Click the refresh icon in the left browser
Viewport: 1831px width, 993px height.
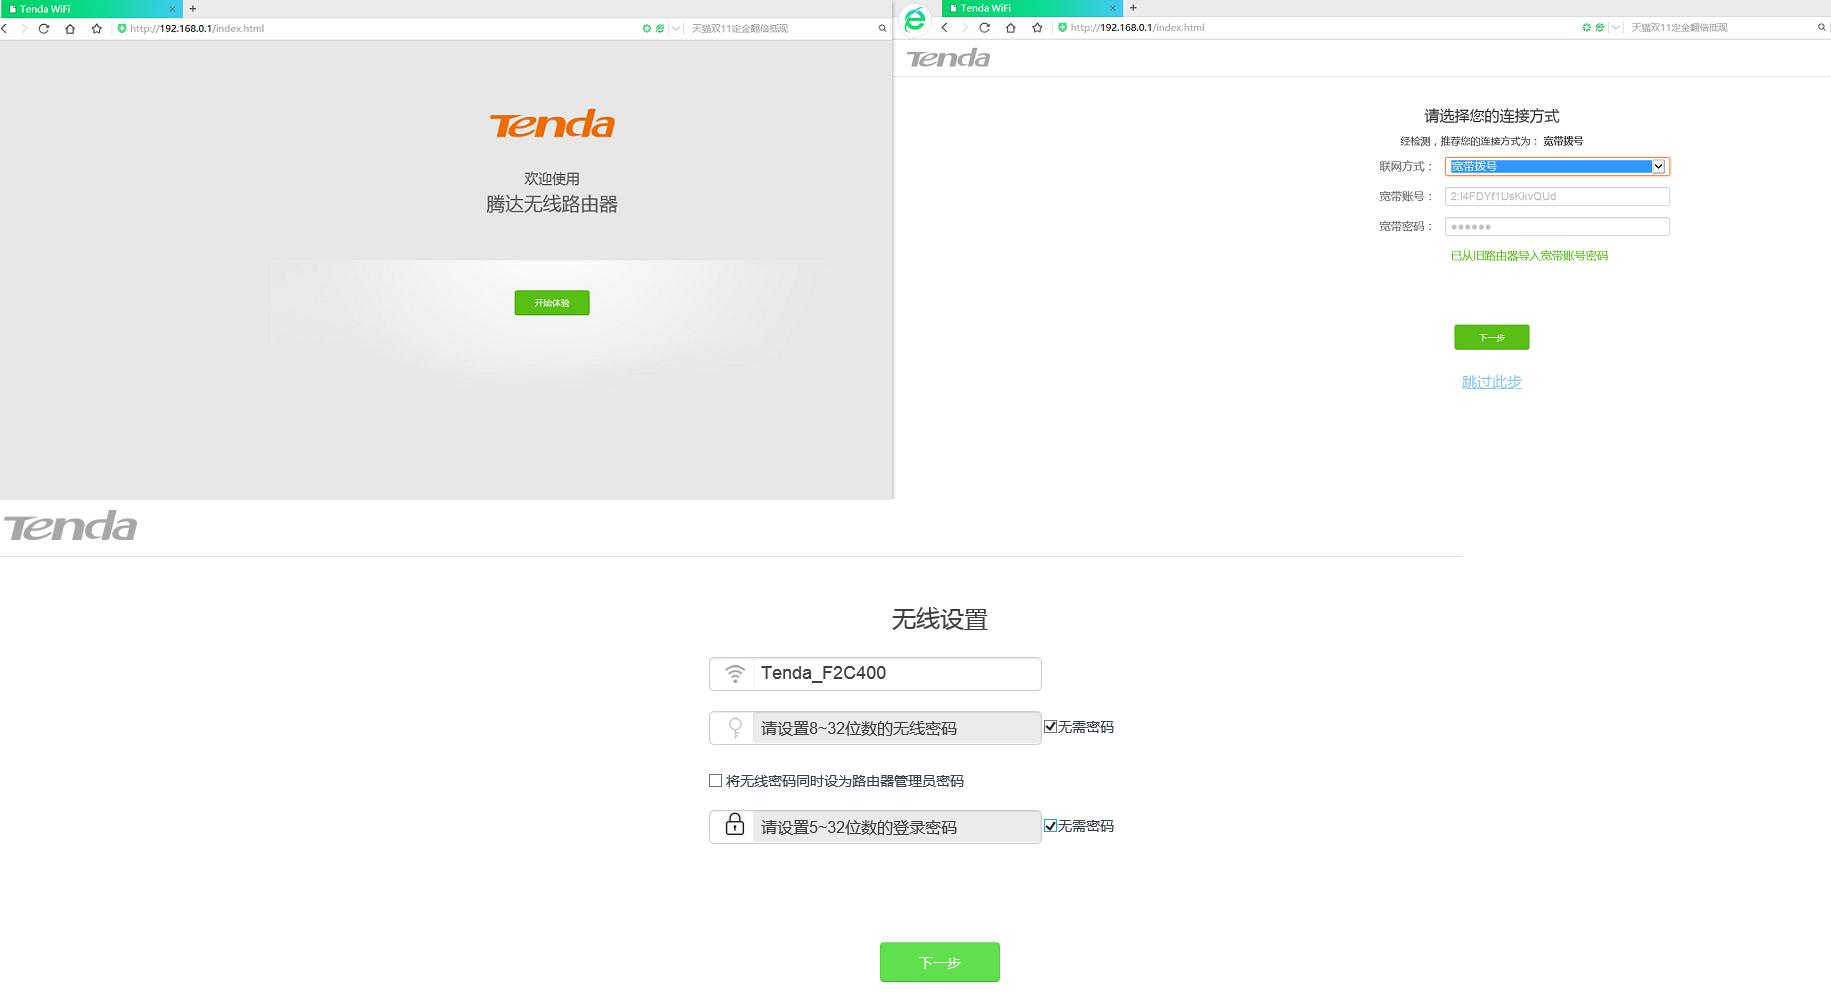click(x=42, y=28)
